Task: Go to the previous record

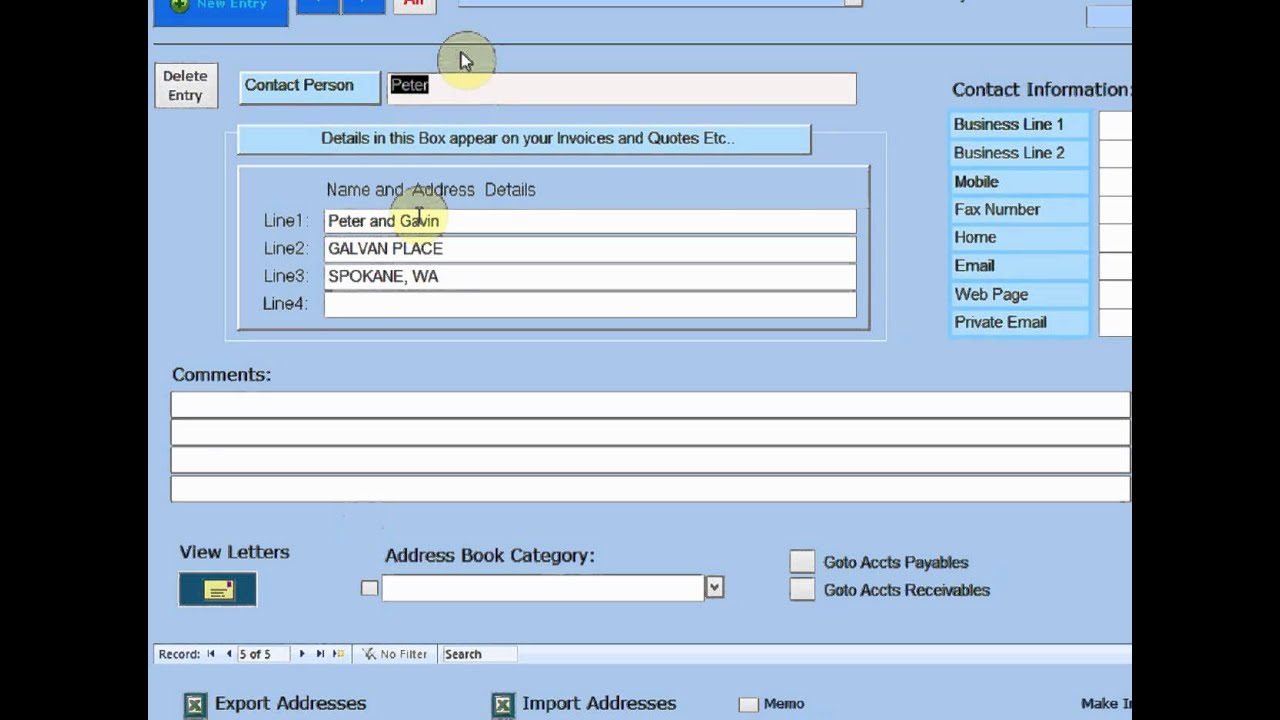Action: tap(228, 654)
